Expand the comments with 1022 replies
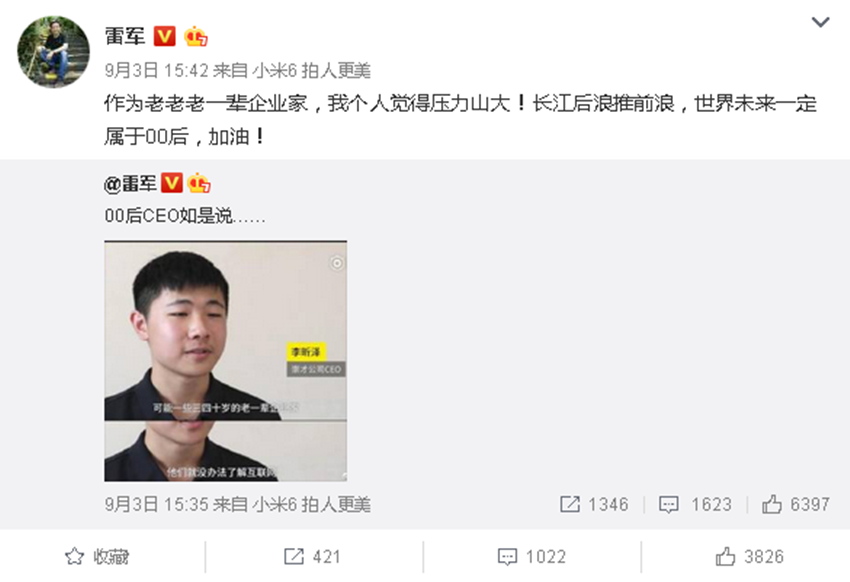Viewport: 850px width, 582px height. click(532, 557)
